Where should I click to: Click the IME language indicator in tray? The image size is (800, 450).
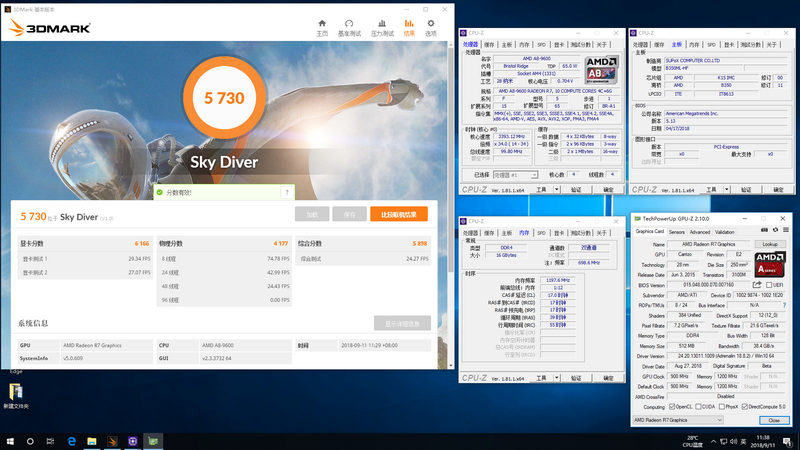[743, 441]
